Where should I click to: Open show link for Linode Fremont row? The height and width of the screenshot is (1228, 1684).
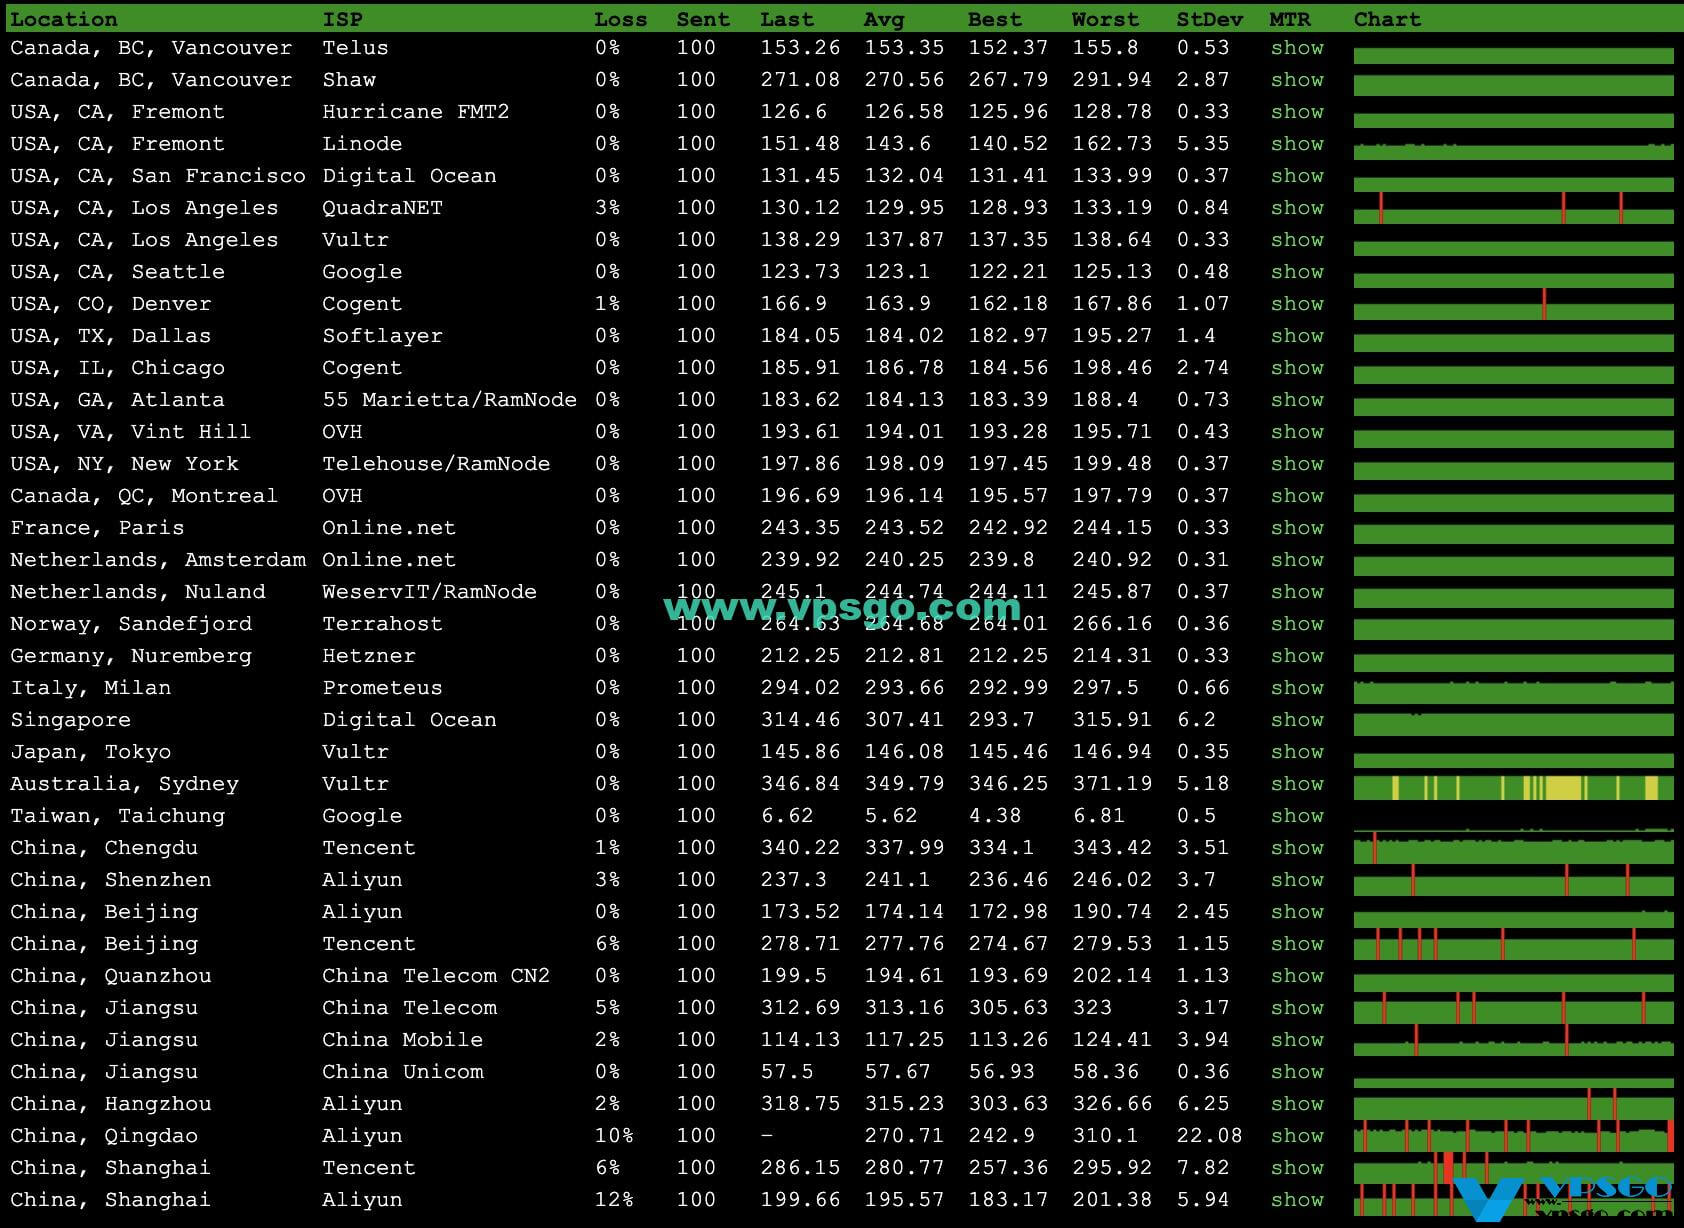pos(1297,144)
